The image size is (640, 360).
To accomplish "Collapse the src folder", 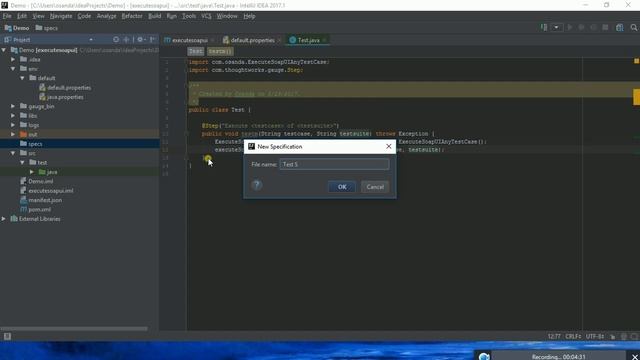I will (x=13, y=153).
